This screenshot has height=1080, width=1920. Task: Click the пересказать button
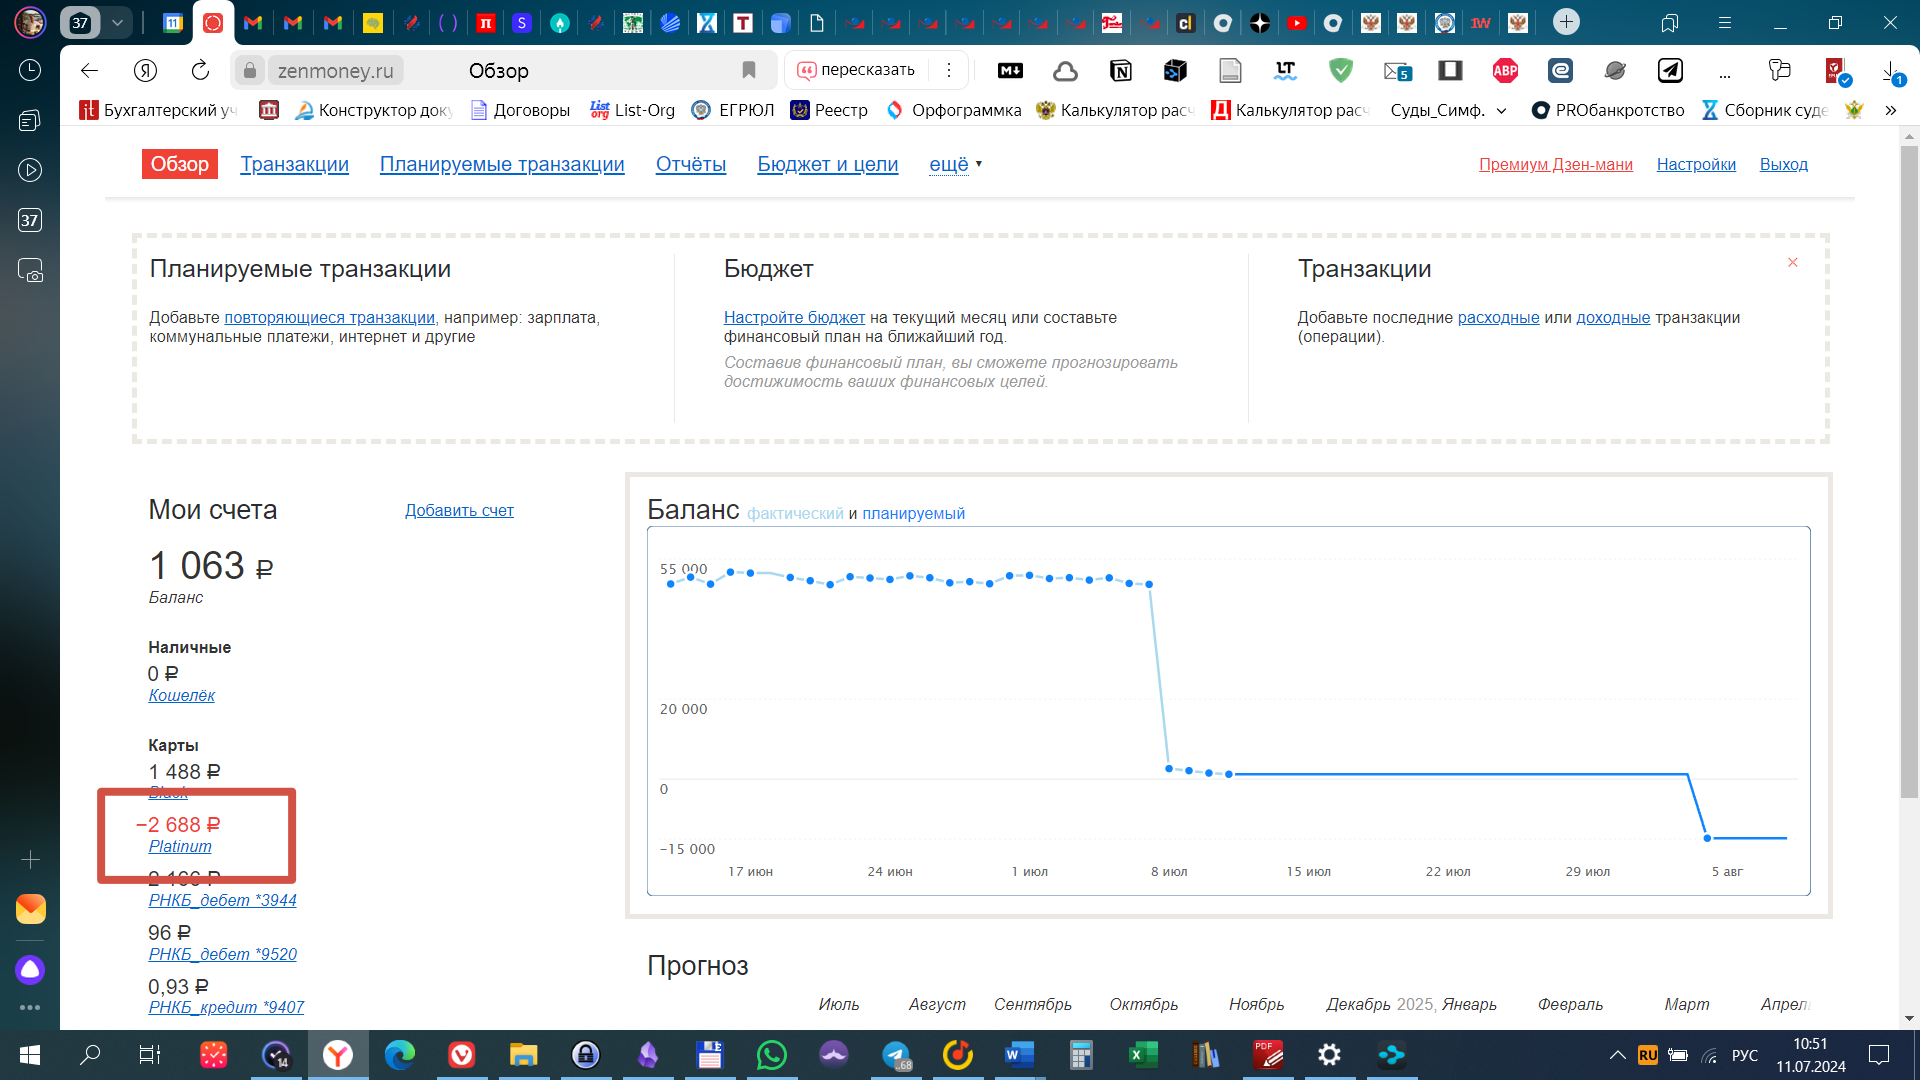click(856, 70)
